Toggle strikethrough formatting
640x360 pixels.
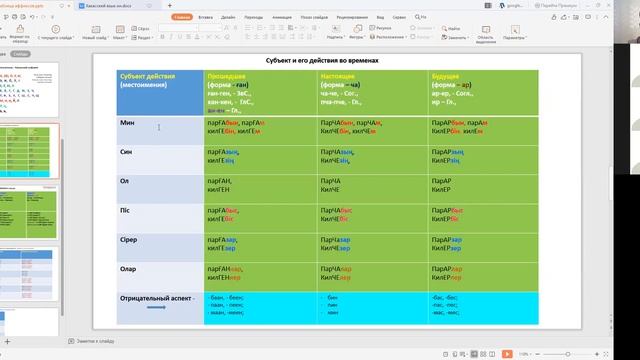coord(189,37)
